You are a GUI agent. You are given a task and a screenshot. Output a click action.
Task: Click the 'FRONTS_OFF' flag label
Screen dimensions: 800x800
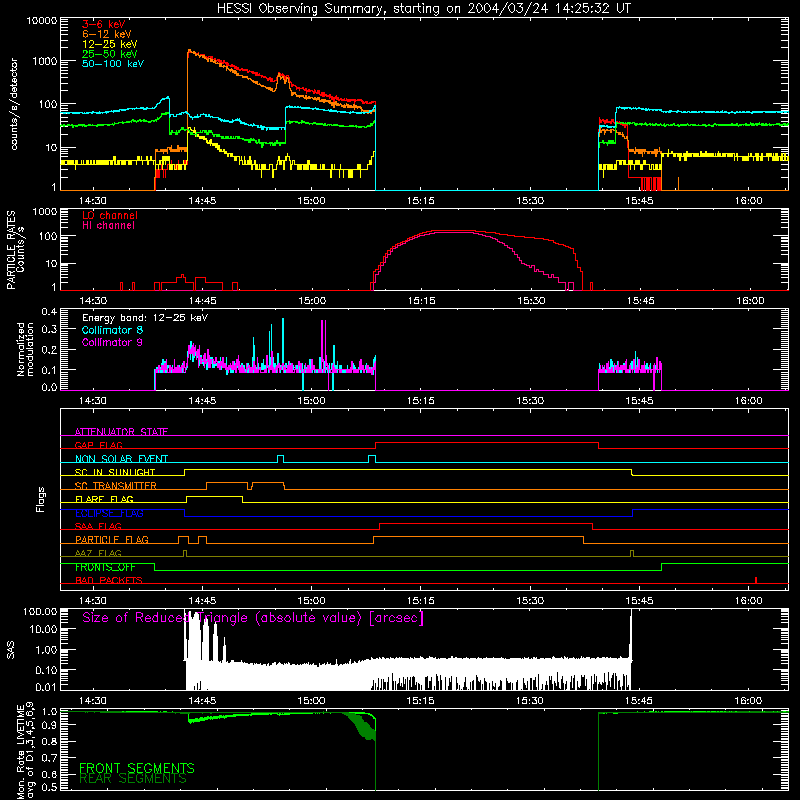[105, 567]
